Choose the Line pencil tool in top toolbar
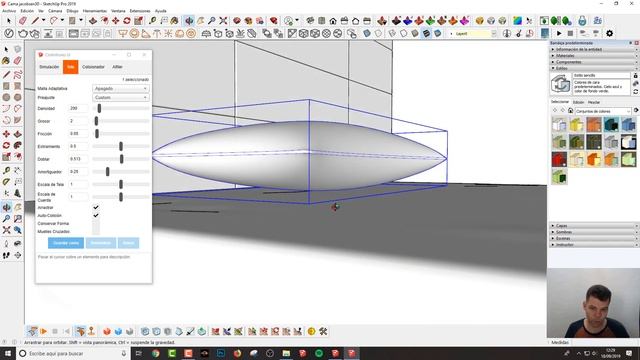640x360 pixels. point(36,20)
